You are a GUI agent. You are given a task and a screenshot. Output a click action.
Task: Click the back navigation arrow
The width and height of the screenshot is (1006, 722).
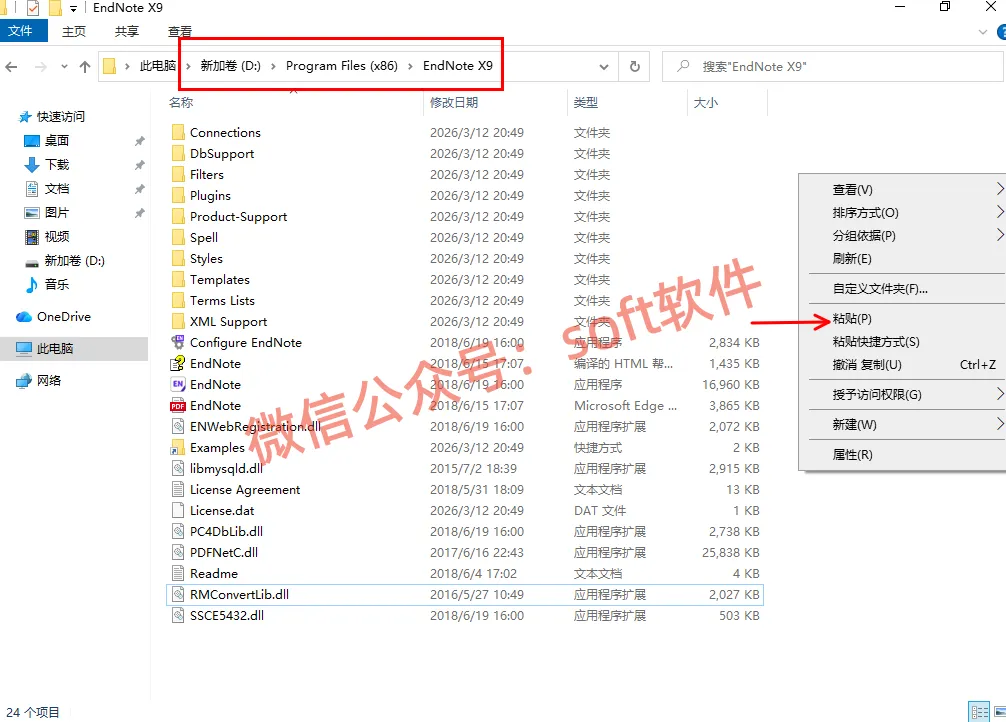pos(12,67)
